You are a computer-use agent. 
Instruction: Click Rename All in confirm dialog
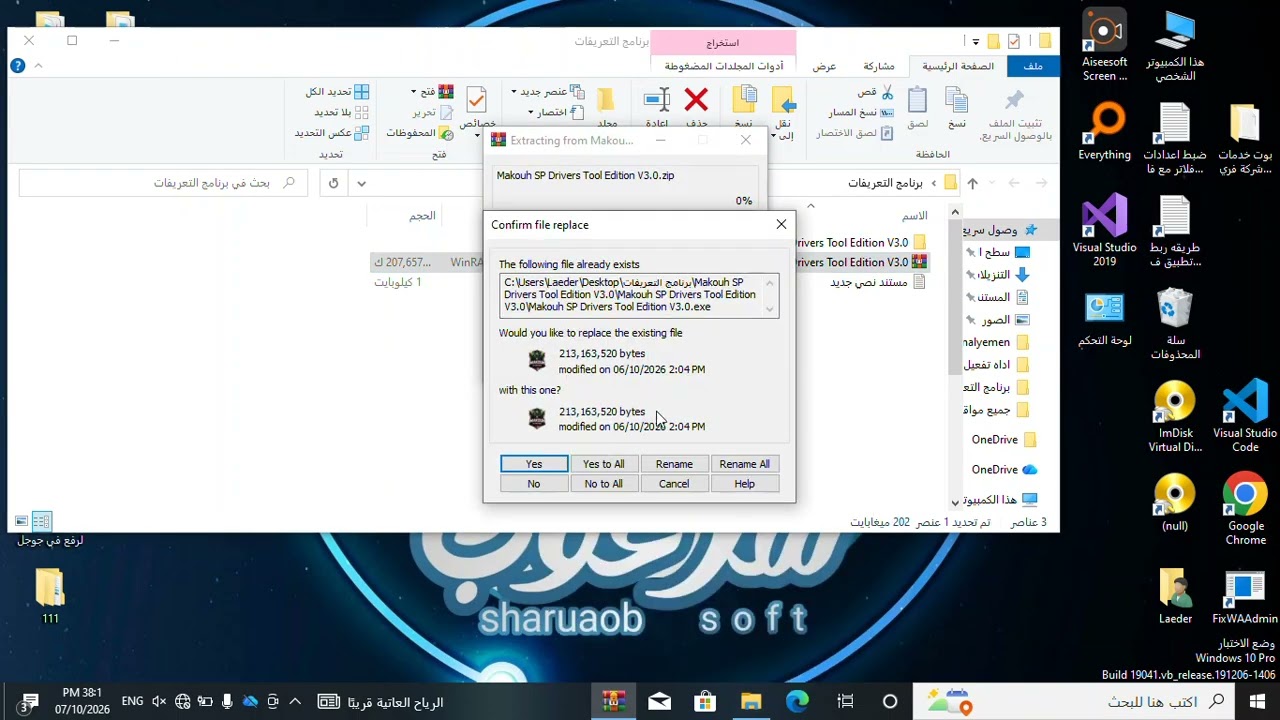pyautogui.click(x=744, y=464)
